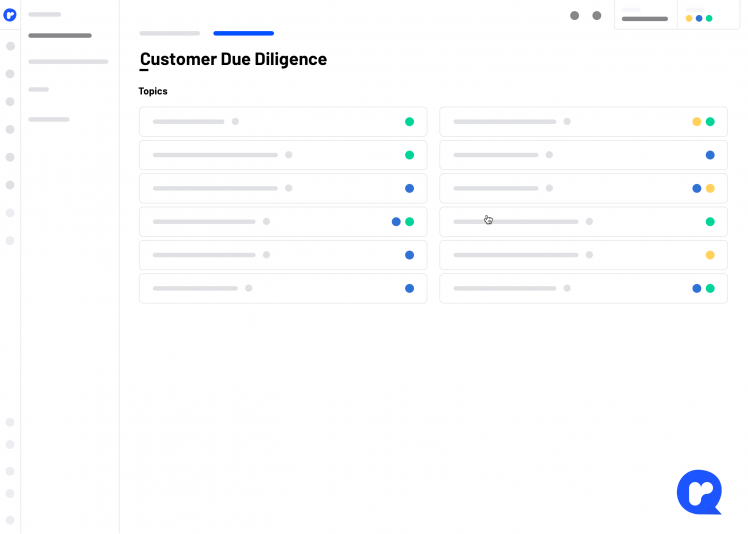This screenshot has width=748, height=534.
Task: Click the blue dot on the second right-column card
Action: (x=710, y=155)
